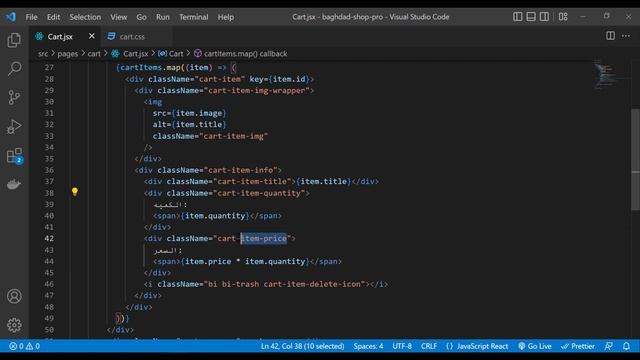Change end of line sequence CRLF
640x360 pixels.
coord(429,346)
